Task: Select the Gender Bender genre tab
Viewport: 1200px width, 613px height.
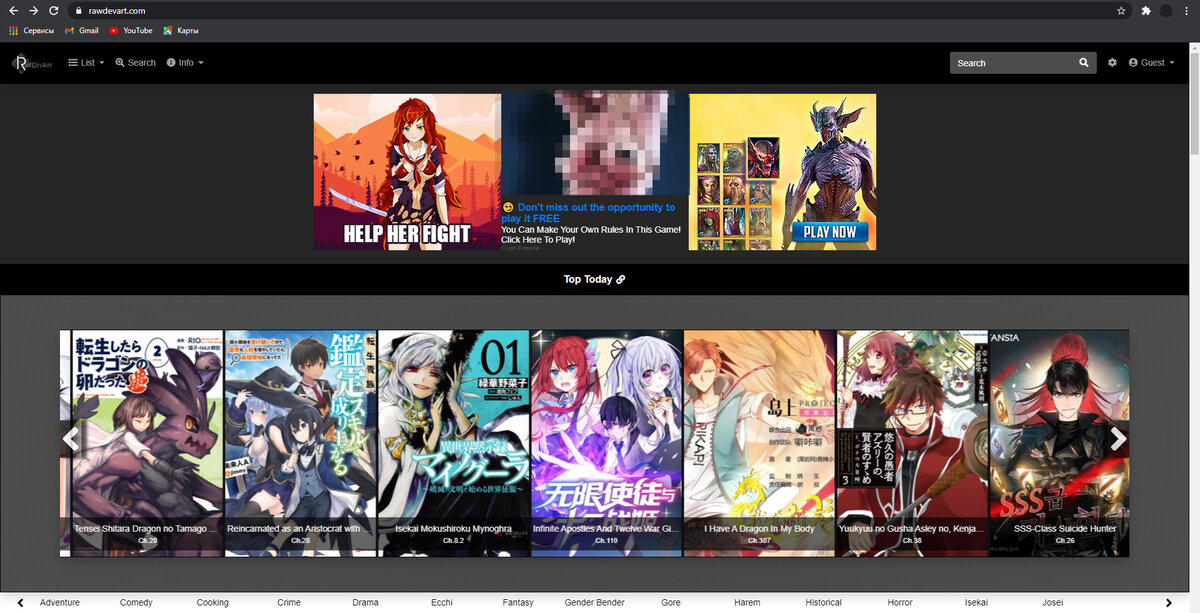Action: pos(594,603)
